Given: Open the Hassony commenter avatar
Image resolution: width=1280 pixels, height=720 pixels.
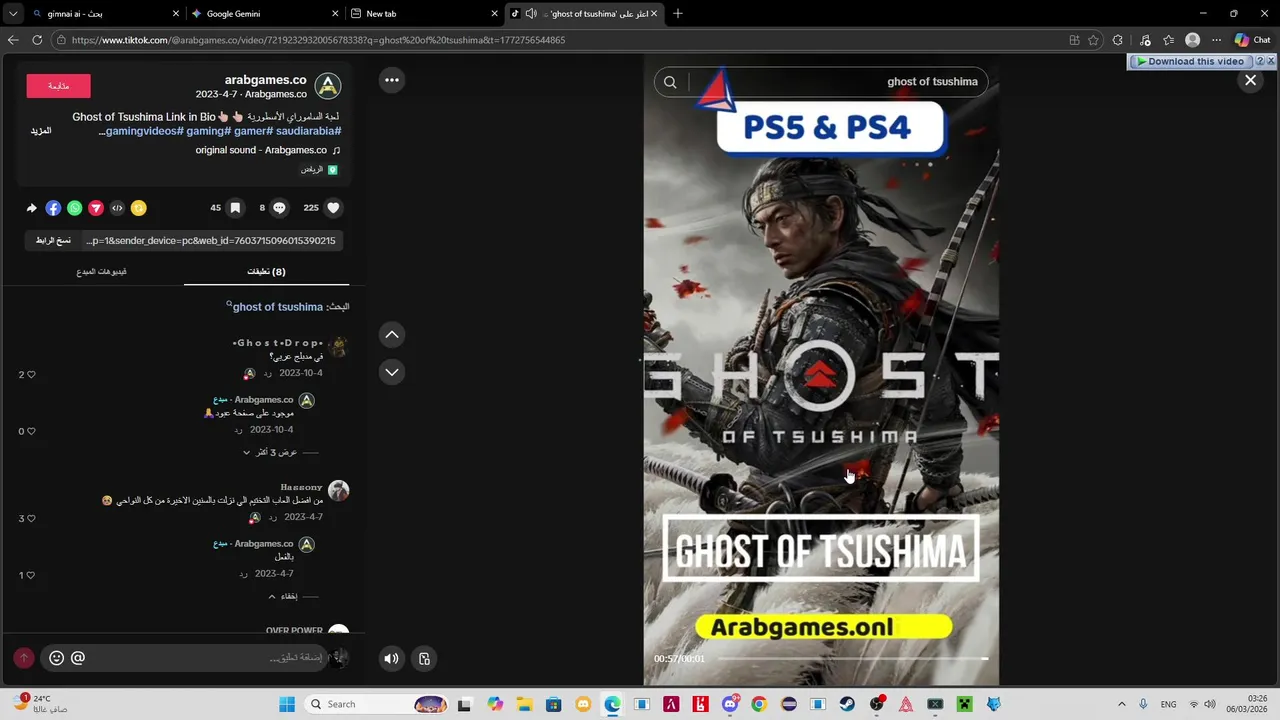Looking at the screenshot, I should (x=339, y=490).
